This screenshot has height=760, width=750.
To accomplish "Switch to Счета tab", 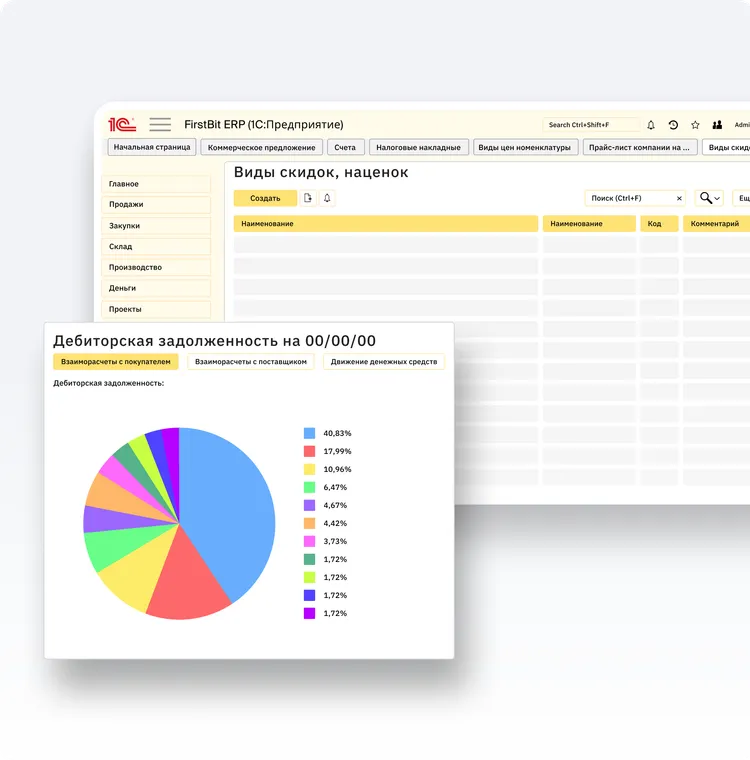I will (x=345, y=147).
